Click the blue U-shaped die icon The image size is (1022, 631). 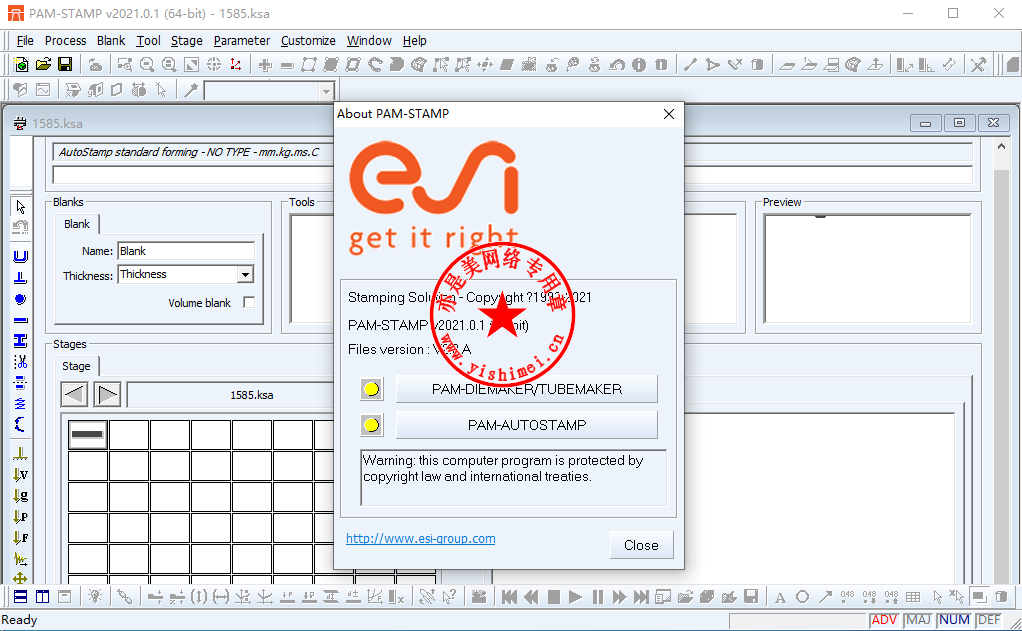[x=20, y=256]
